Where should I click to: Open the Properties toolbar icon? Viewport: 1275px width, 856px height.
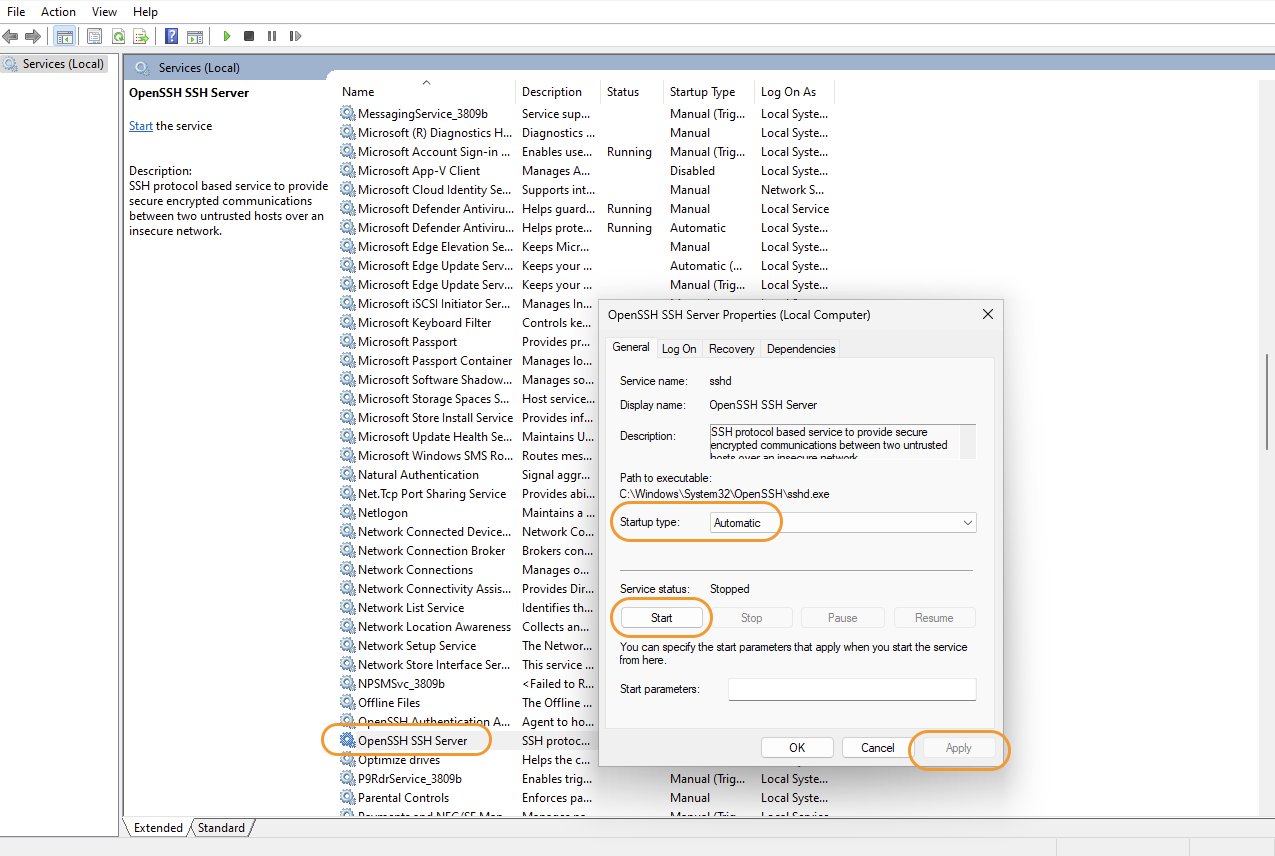point(95,36)
